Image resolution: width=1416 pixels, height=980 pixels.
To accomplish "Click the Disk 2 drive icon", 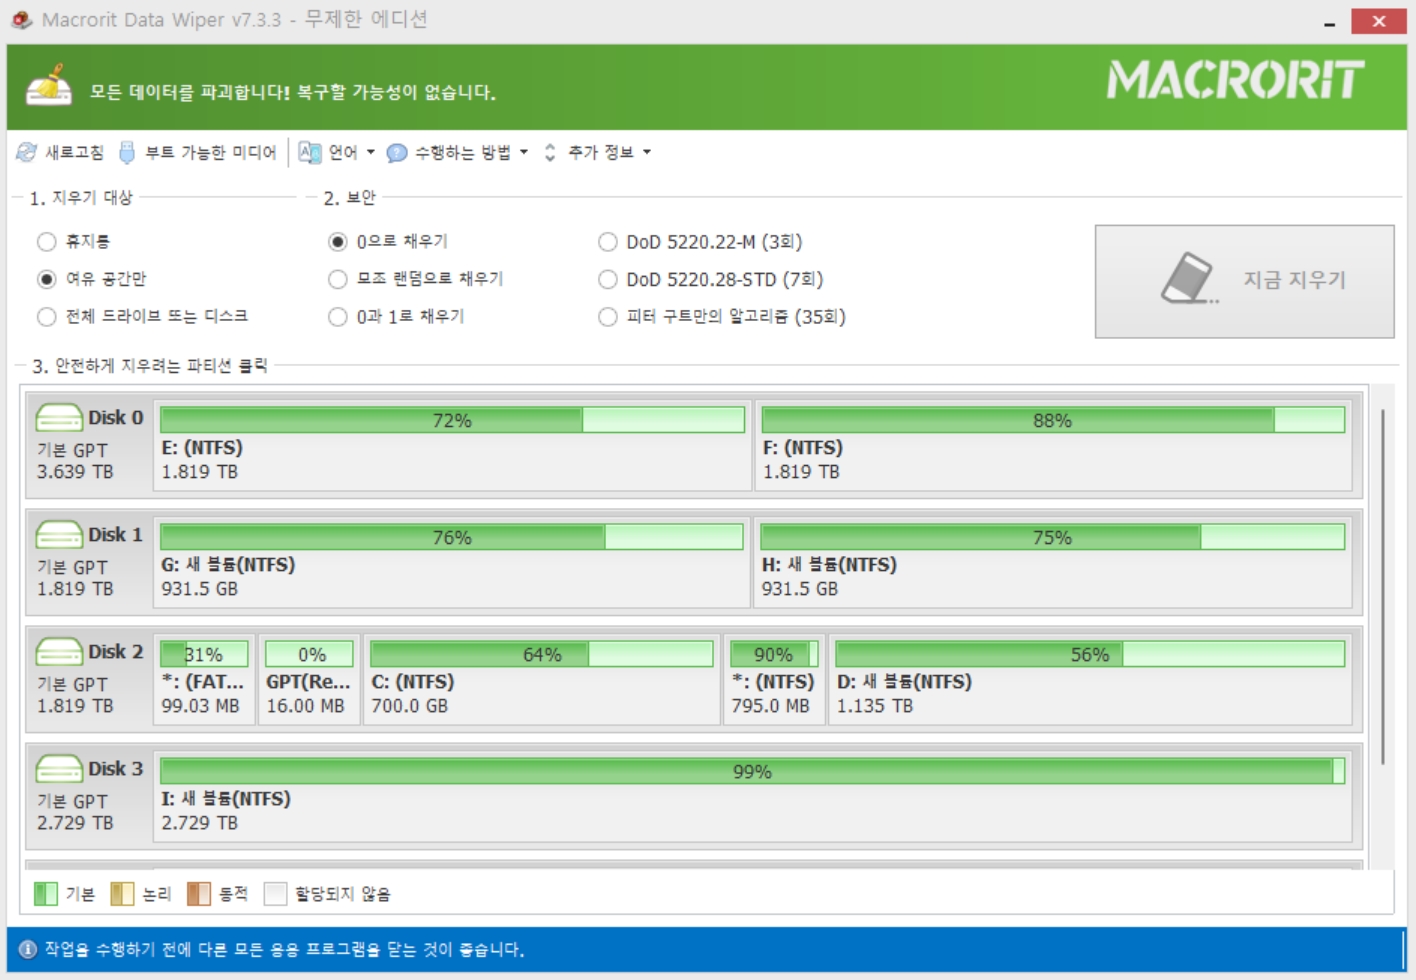I will click(x=59, y=651).
